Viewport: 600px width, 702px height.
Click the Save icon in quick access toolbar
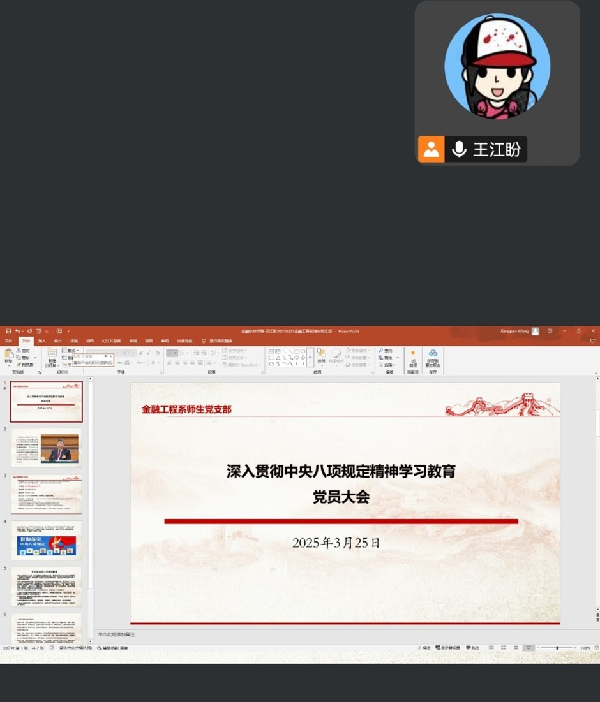tap(6, 331)
